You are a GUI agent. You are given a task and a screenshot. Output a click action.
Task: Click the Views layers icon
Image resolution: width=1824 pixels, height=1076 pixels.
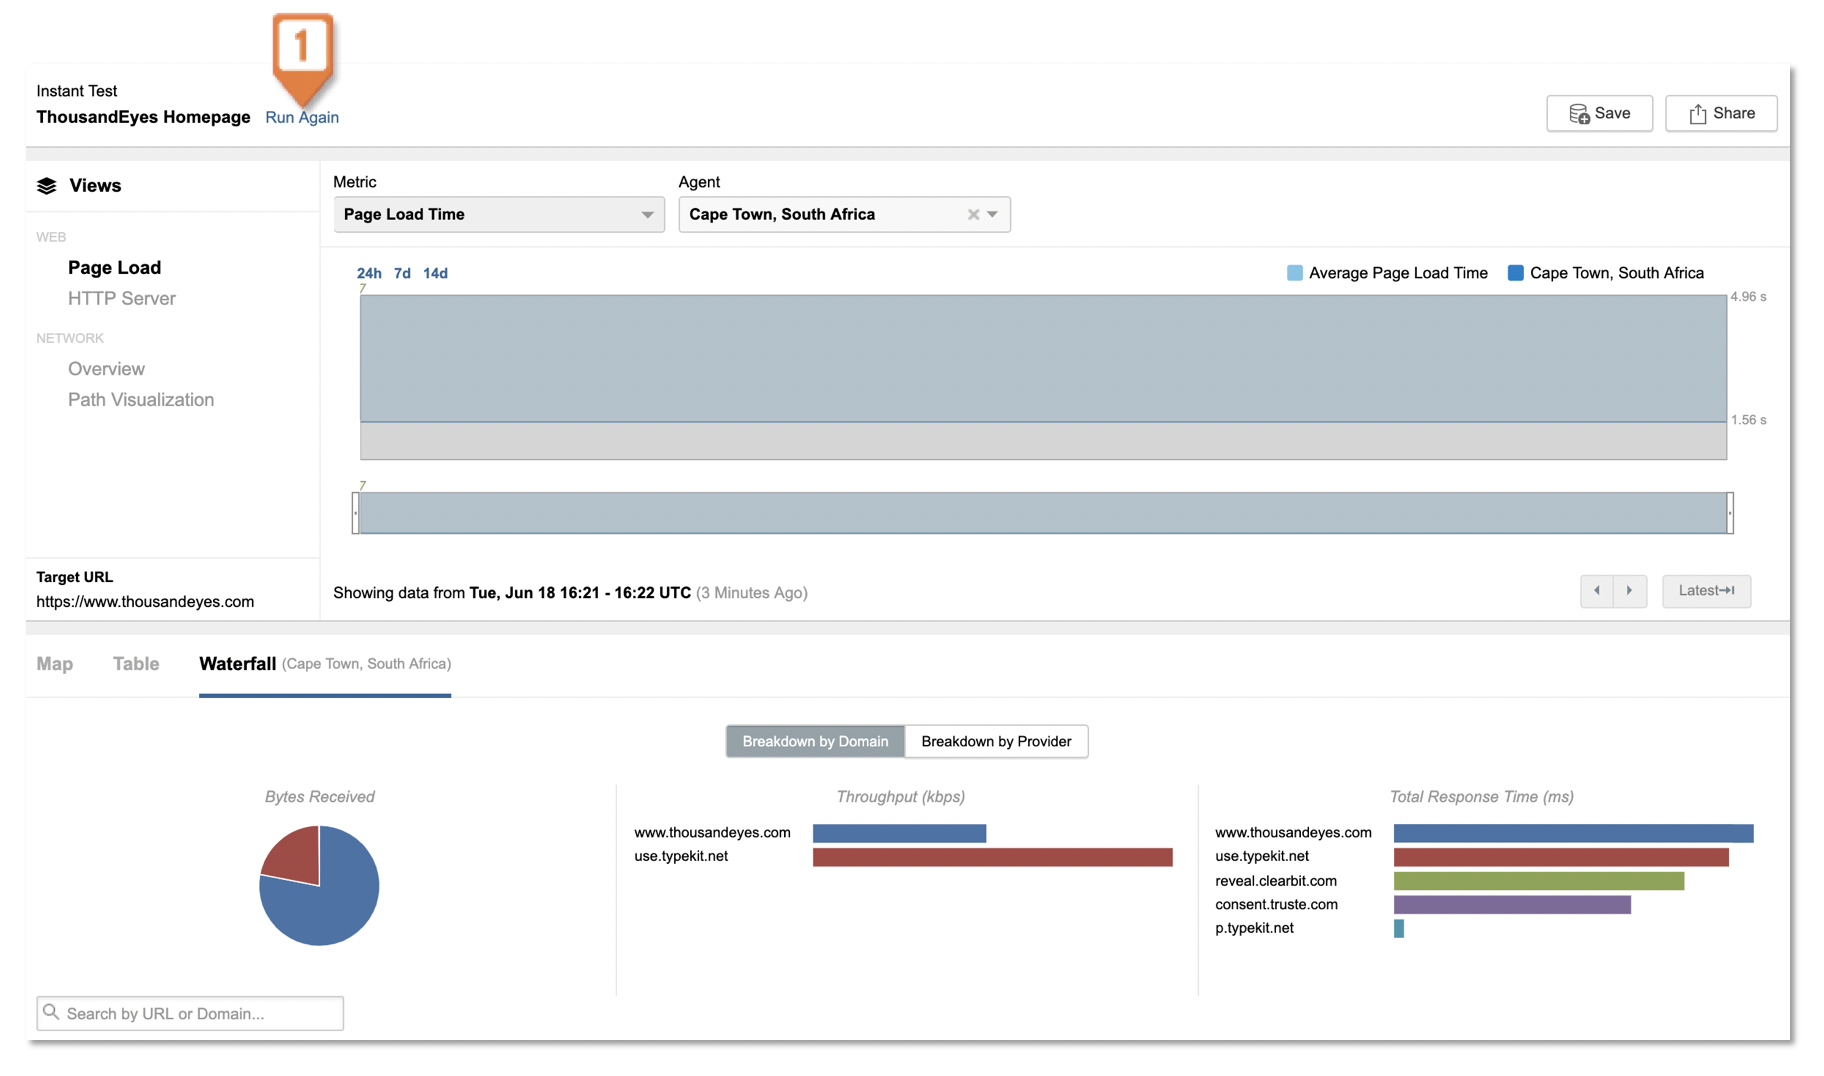(47, 186)
